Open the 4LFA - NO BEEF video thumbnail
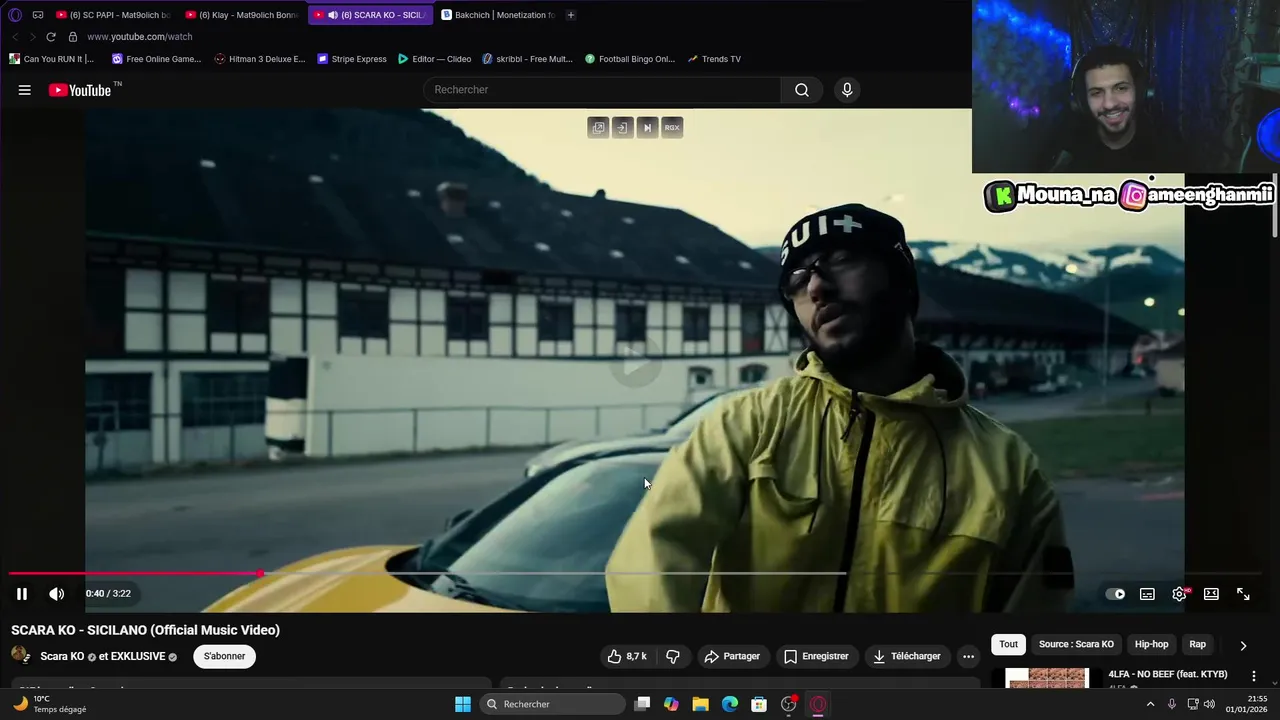This screenshot has height=720, width=1280. [x=1046, y=678]
